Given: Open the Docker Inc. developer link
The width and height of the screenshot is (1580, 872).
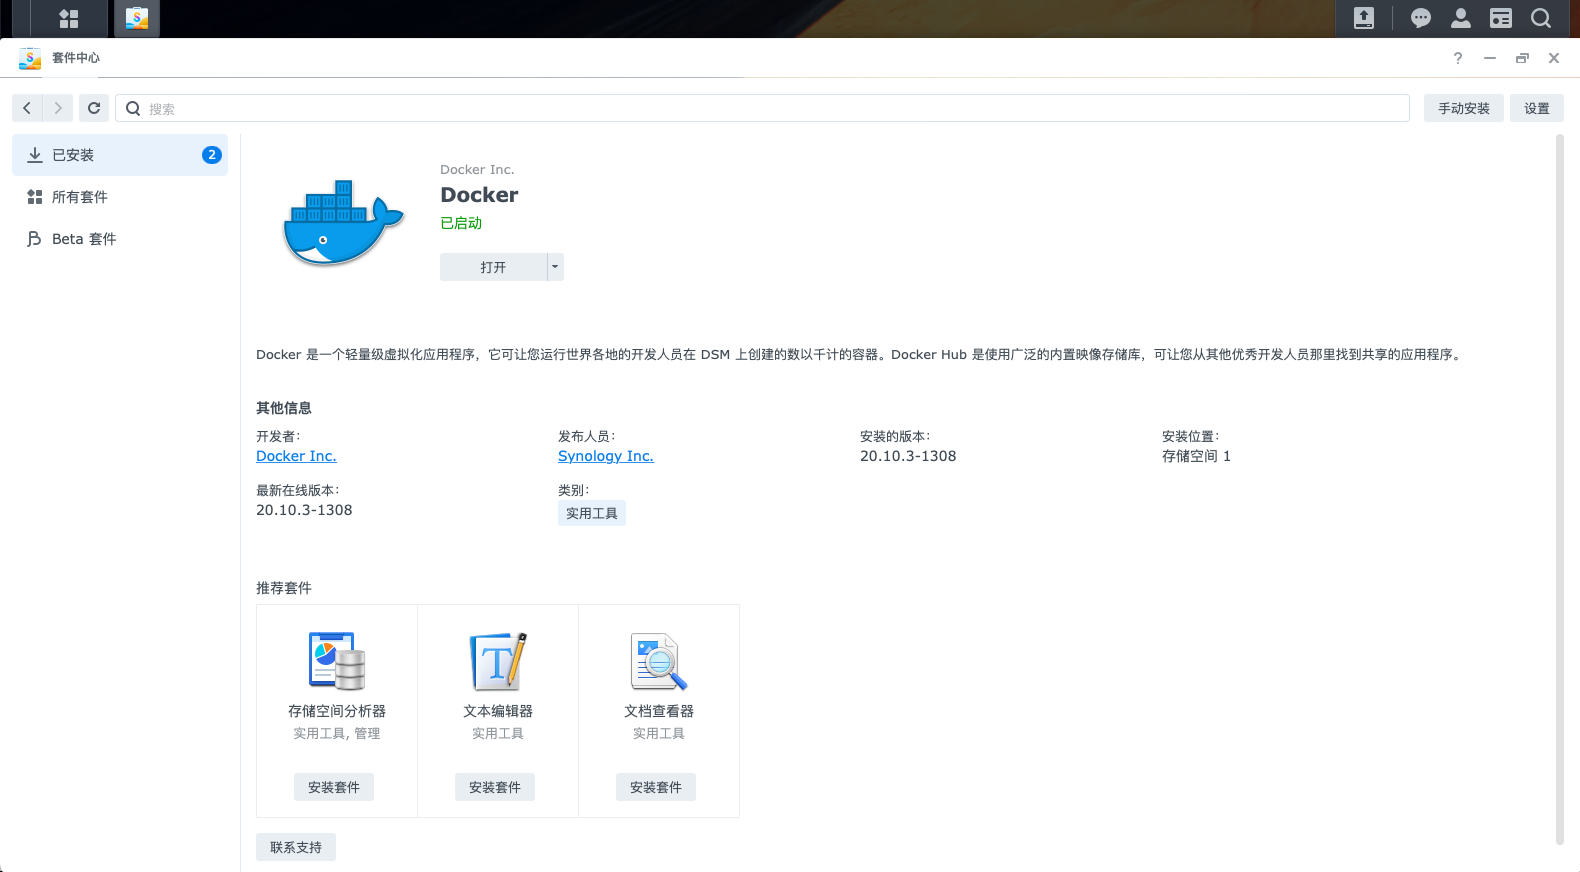Looking at the screenshot, I should pyautogui.click(x=296, y=456).
